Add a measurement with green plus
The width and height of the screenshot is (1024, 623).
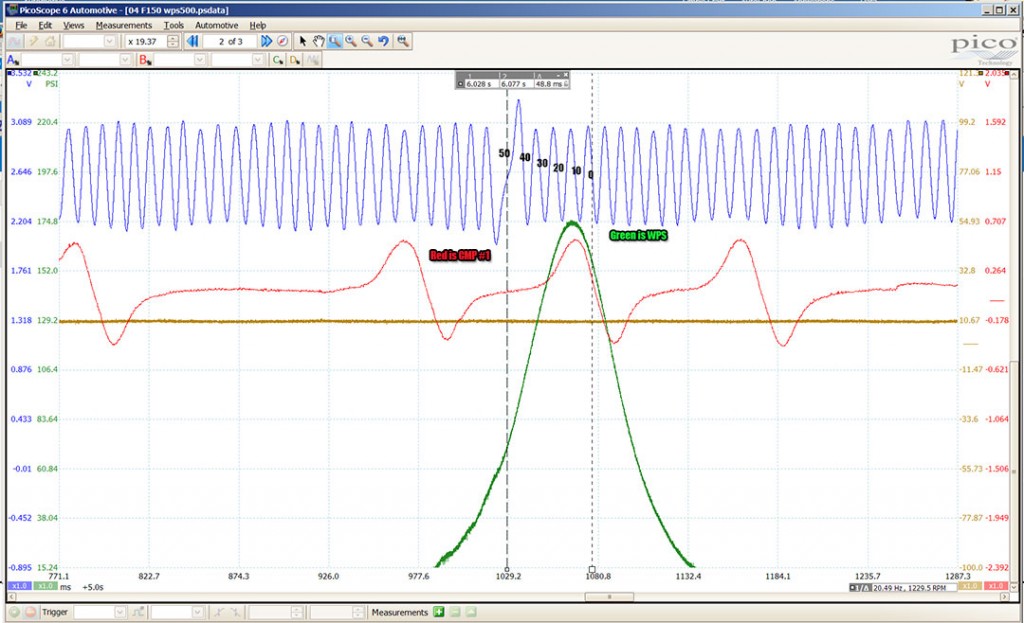click(x=439, y=613)
